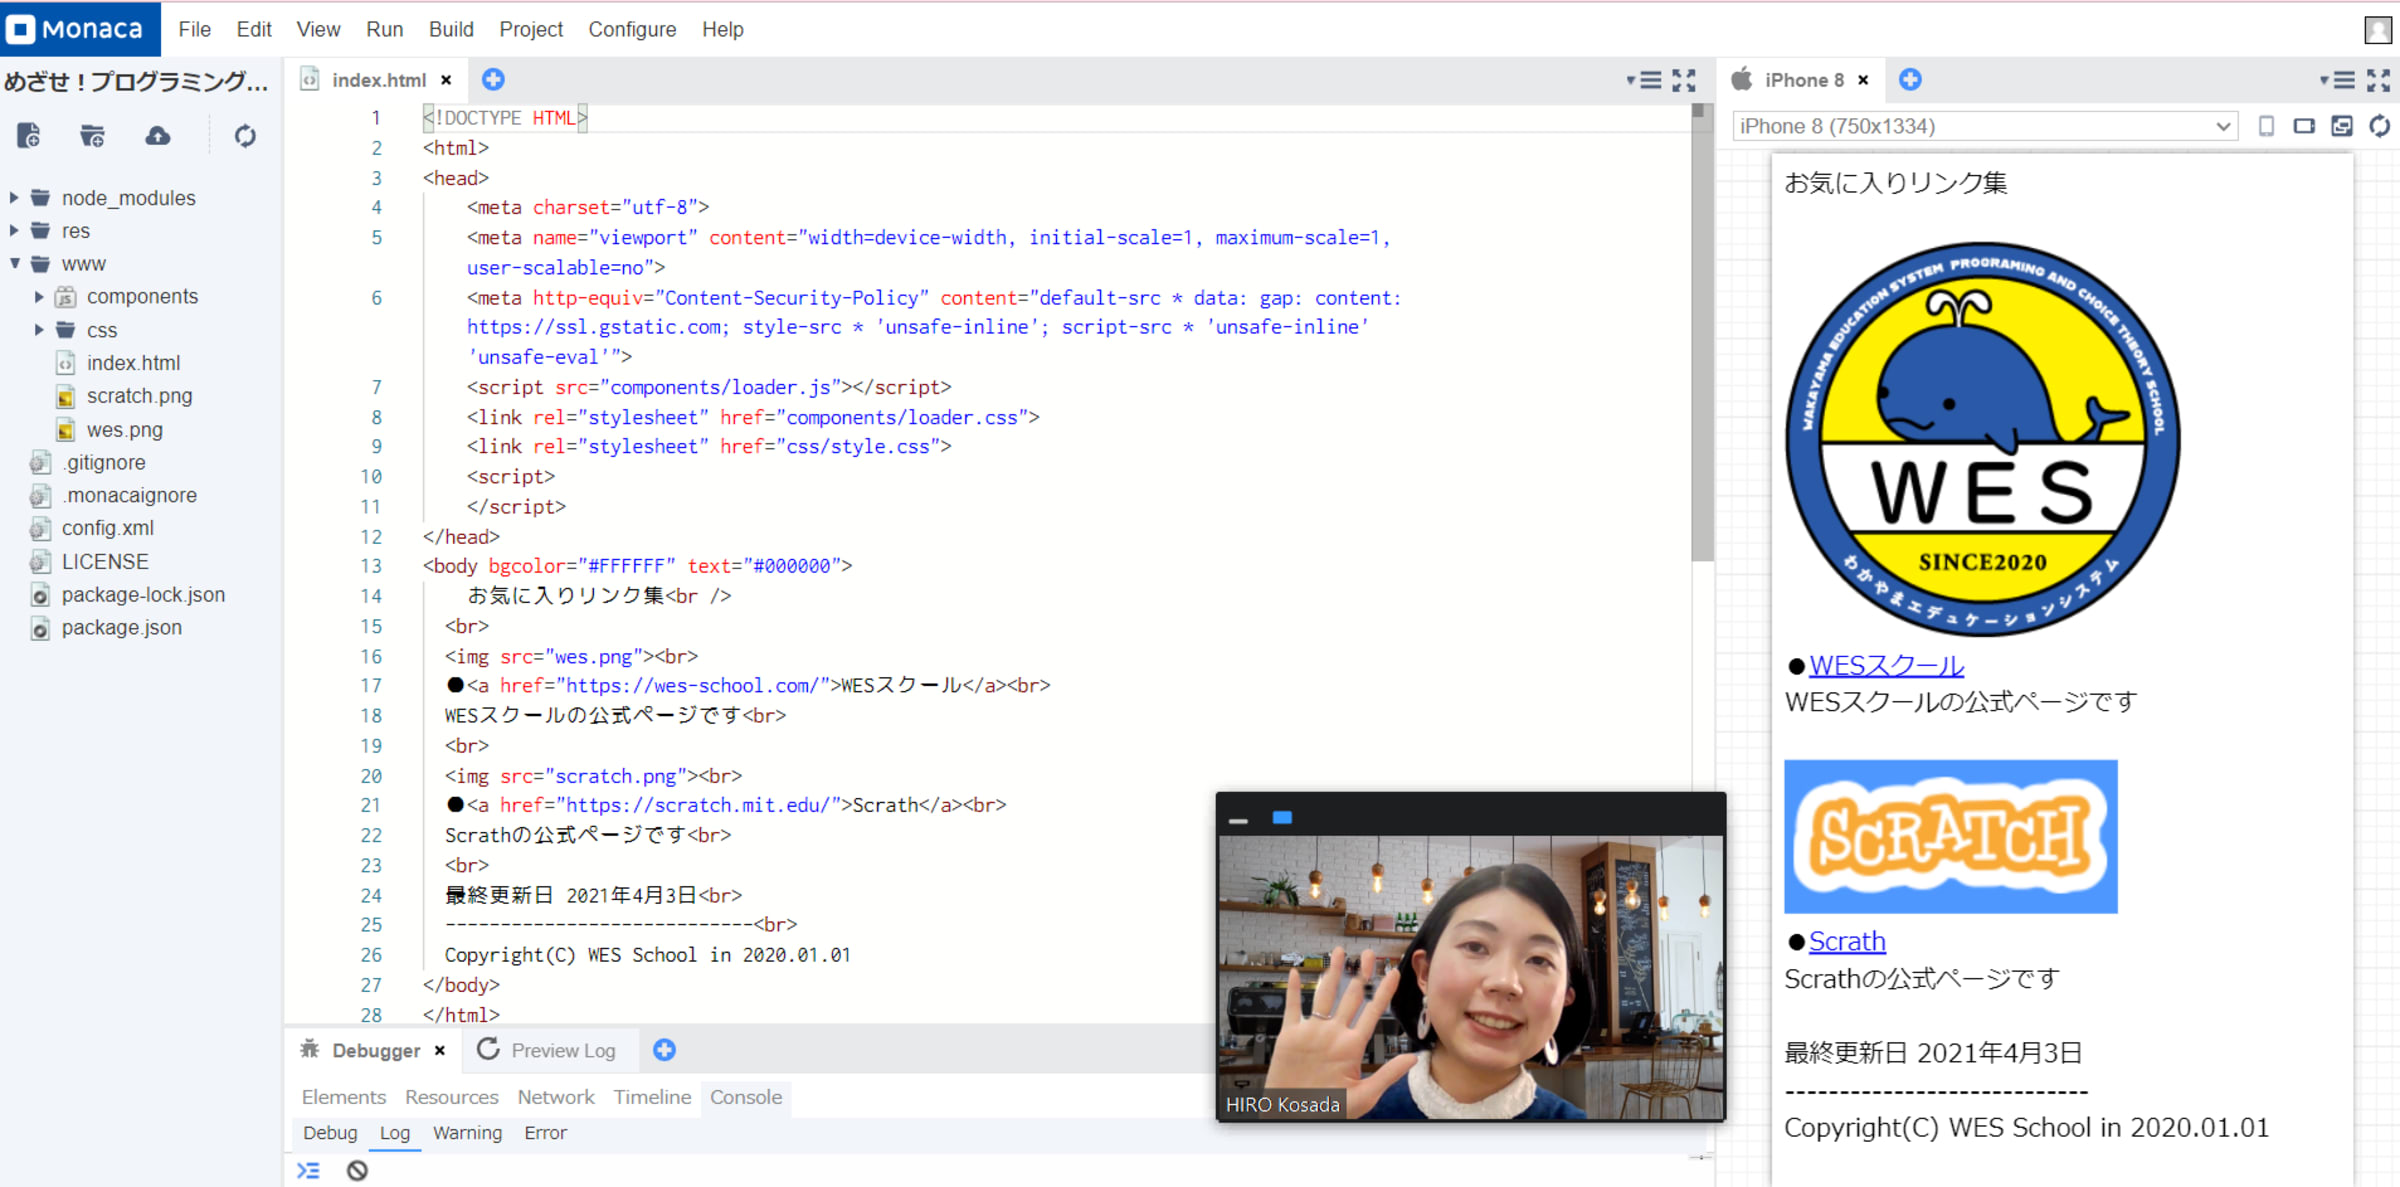Screen dimensions: 2400x1187
Task: Open scratch.png in the file tree
Action: click(x=139, y=396)
